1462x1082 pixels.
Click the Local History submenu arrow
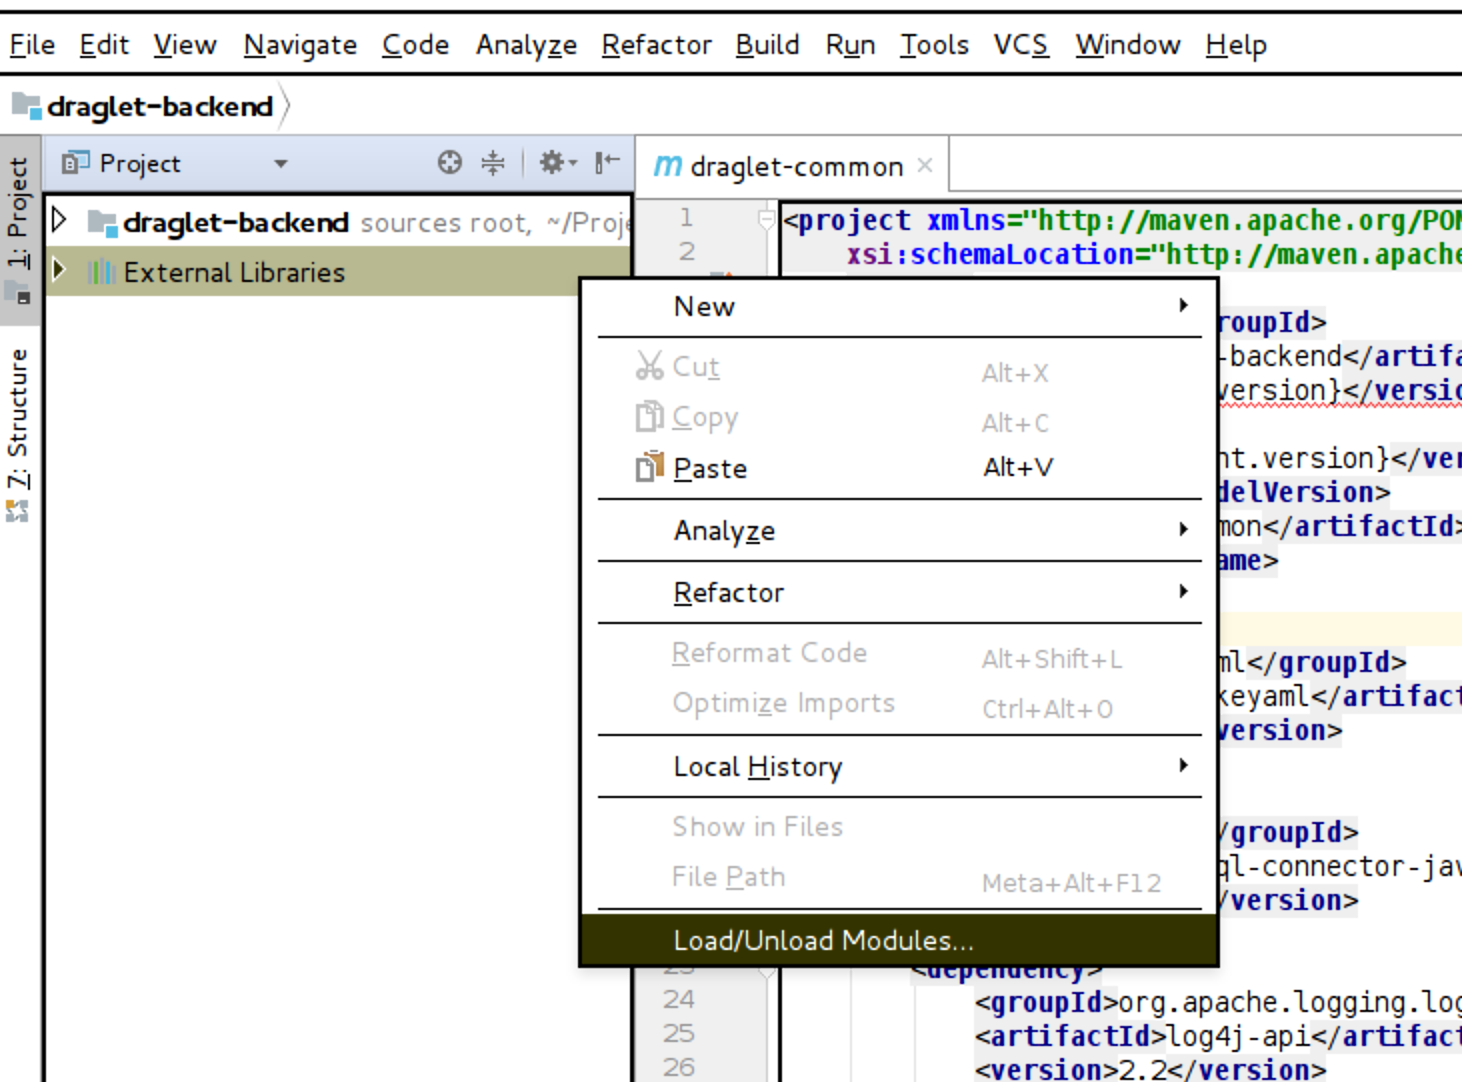point(1184,765)
